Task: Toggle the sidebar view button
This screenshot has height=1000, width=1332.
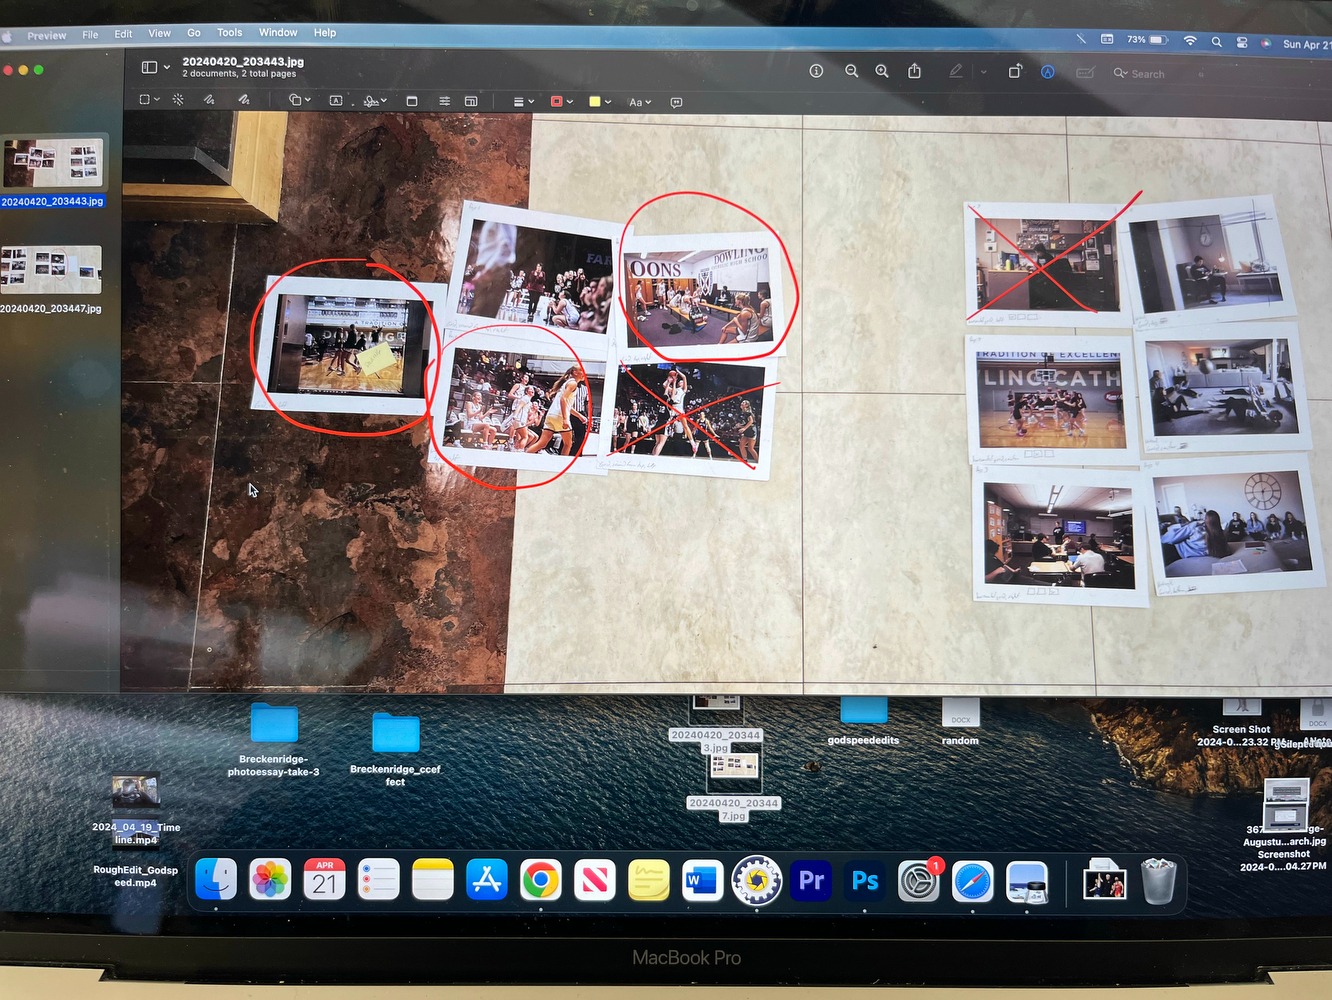Action: point(150,67)
